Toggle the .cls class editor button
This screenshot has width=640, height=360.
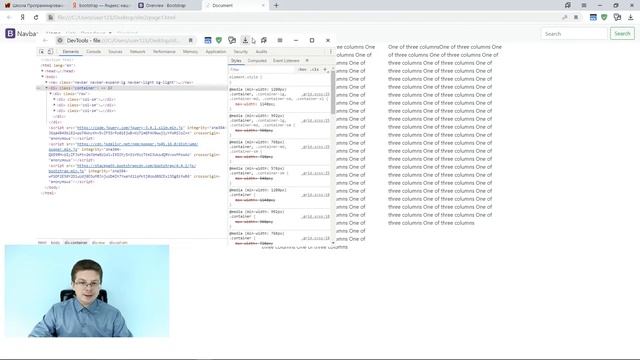(x=315, y=69)
